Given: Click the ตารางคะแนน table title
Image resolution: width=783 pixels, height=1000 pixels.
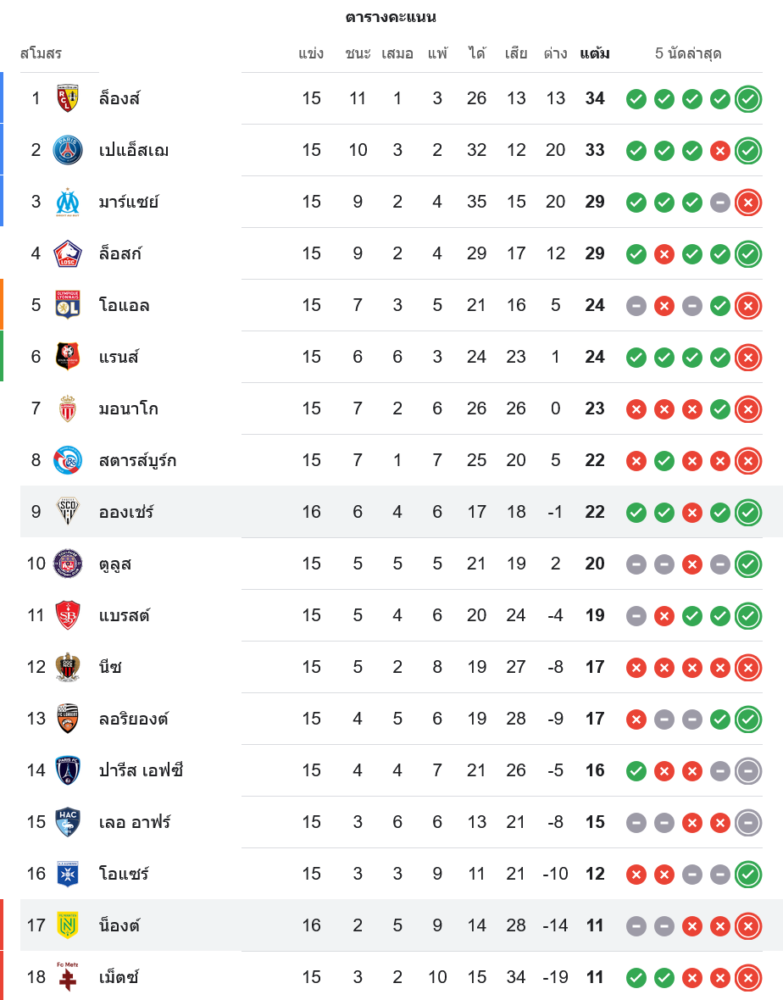Looking at the screenshot, I should [x=391, y=17].
